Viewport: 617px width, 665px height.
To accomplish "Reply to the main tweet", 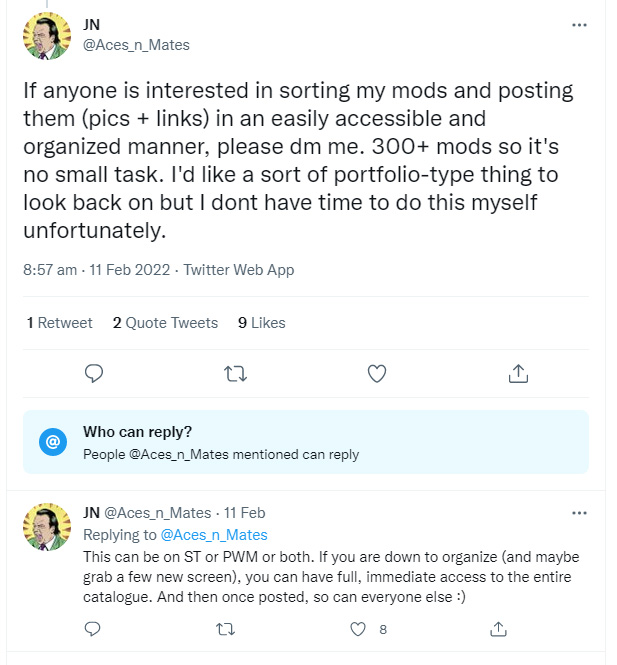I will click(94, 373).
